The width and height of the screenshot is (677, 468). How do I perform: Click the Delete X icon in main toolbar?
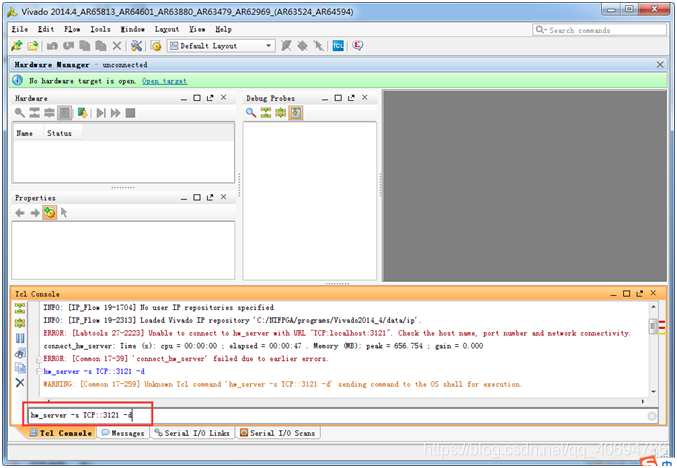(117, 46)
